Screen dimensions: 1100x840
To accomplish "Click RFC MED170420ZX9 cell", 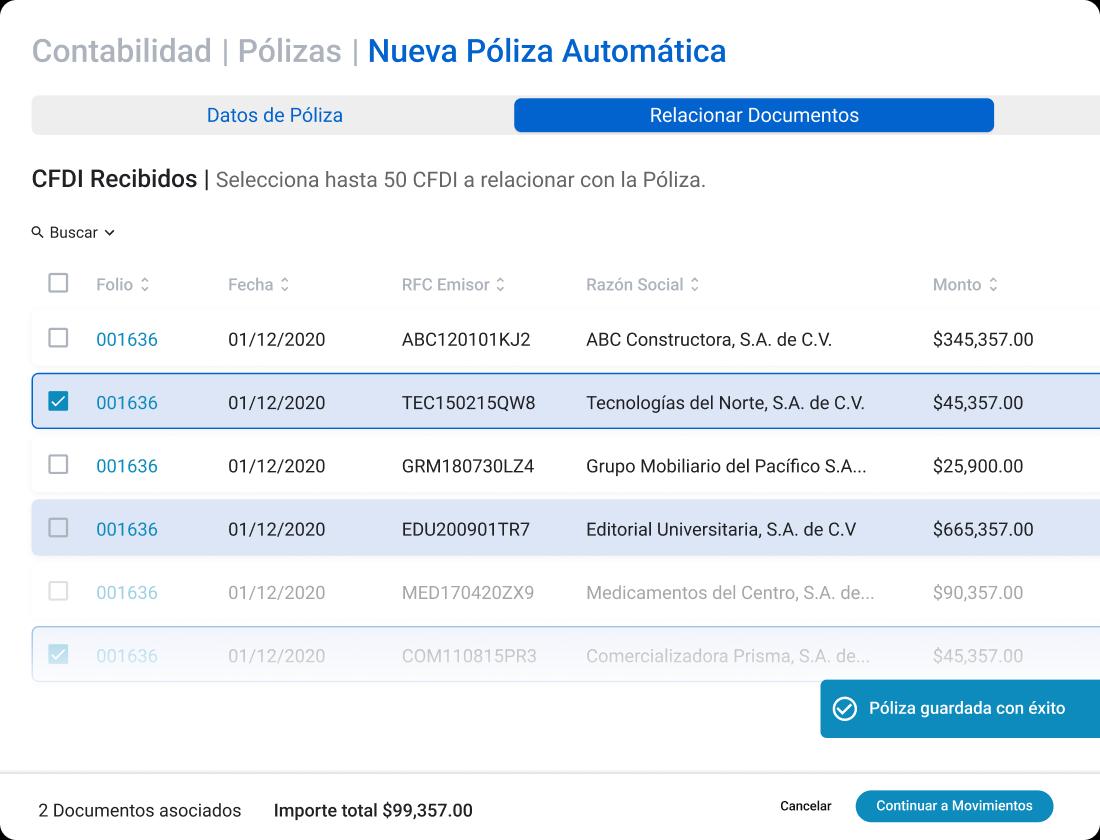I will 468,593.
